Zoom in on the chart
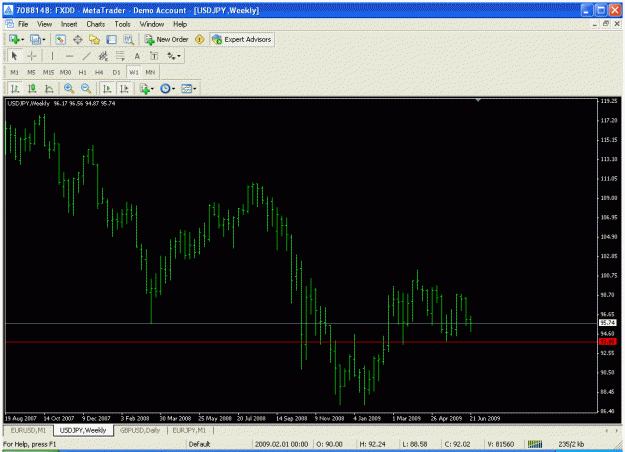 (69, 88)
